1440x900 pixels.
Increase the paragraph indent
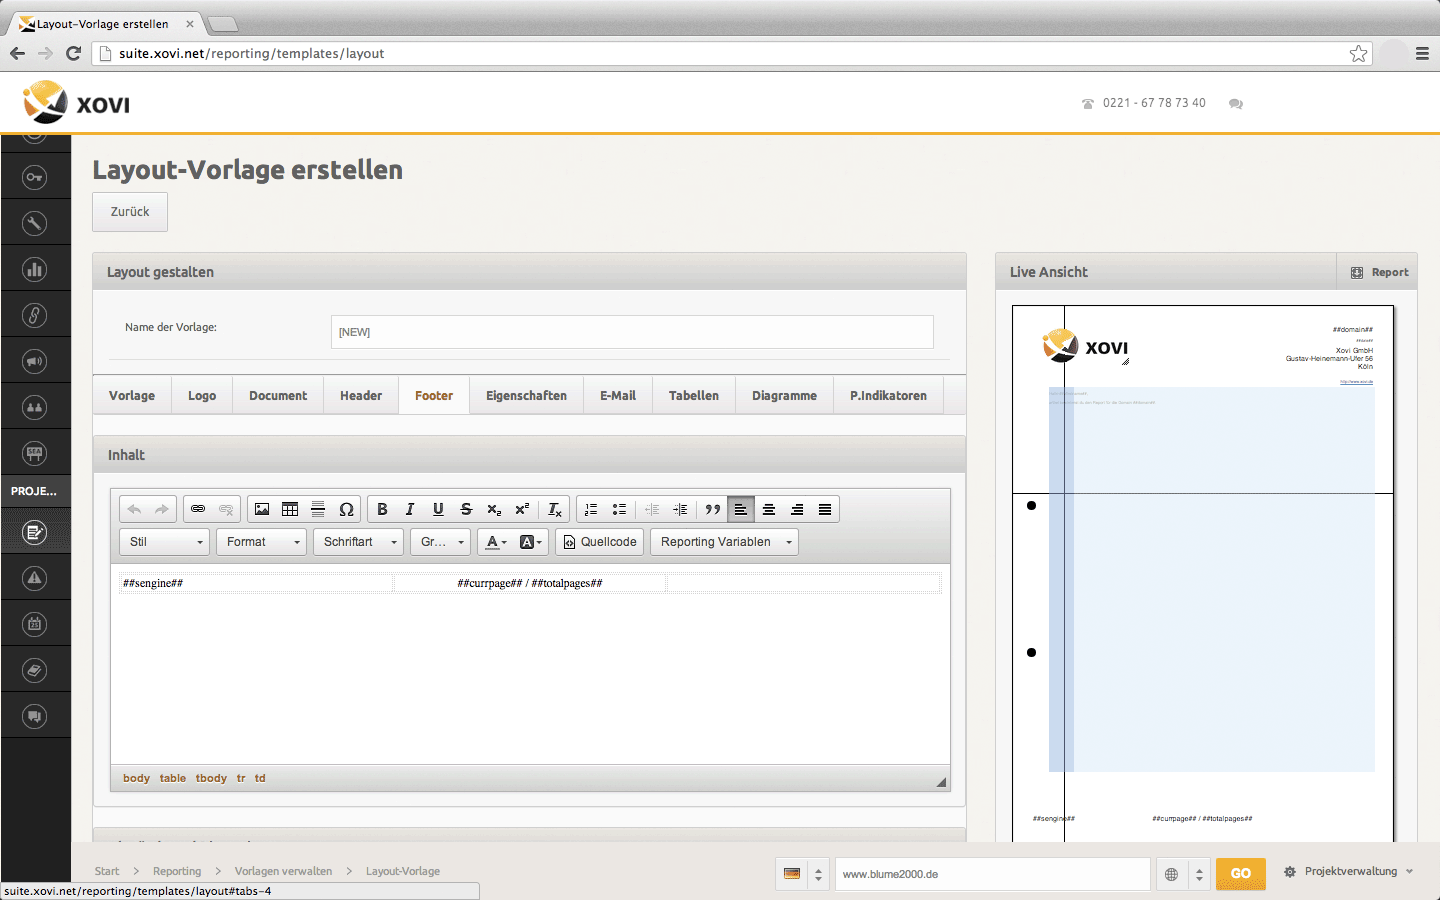click(x=680, y=509)
